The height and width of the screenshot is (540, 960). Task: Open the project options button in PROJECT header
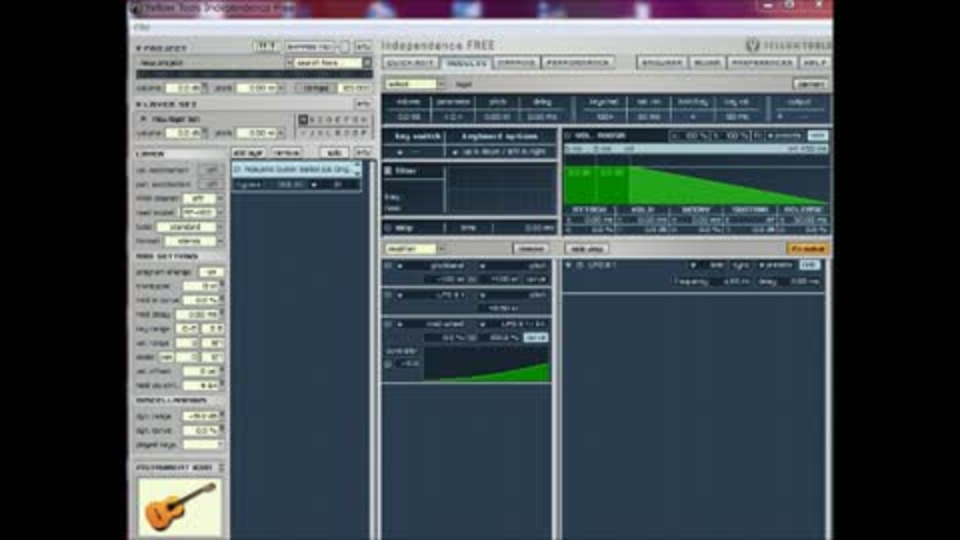pos(363,47)
